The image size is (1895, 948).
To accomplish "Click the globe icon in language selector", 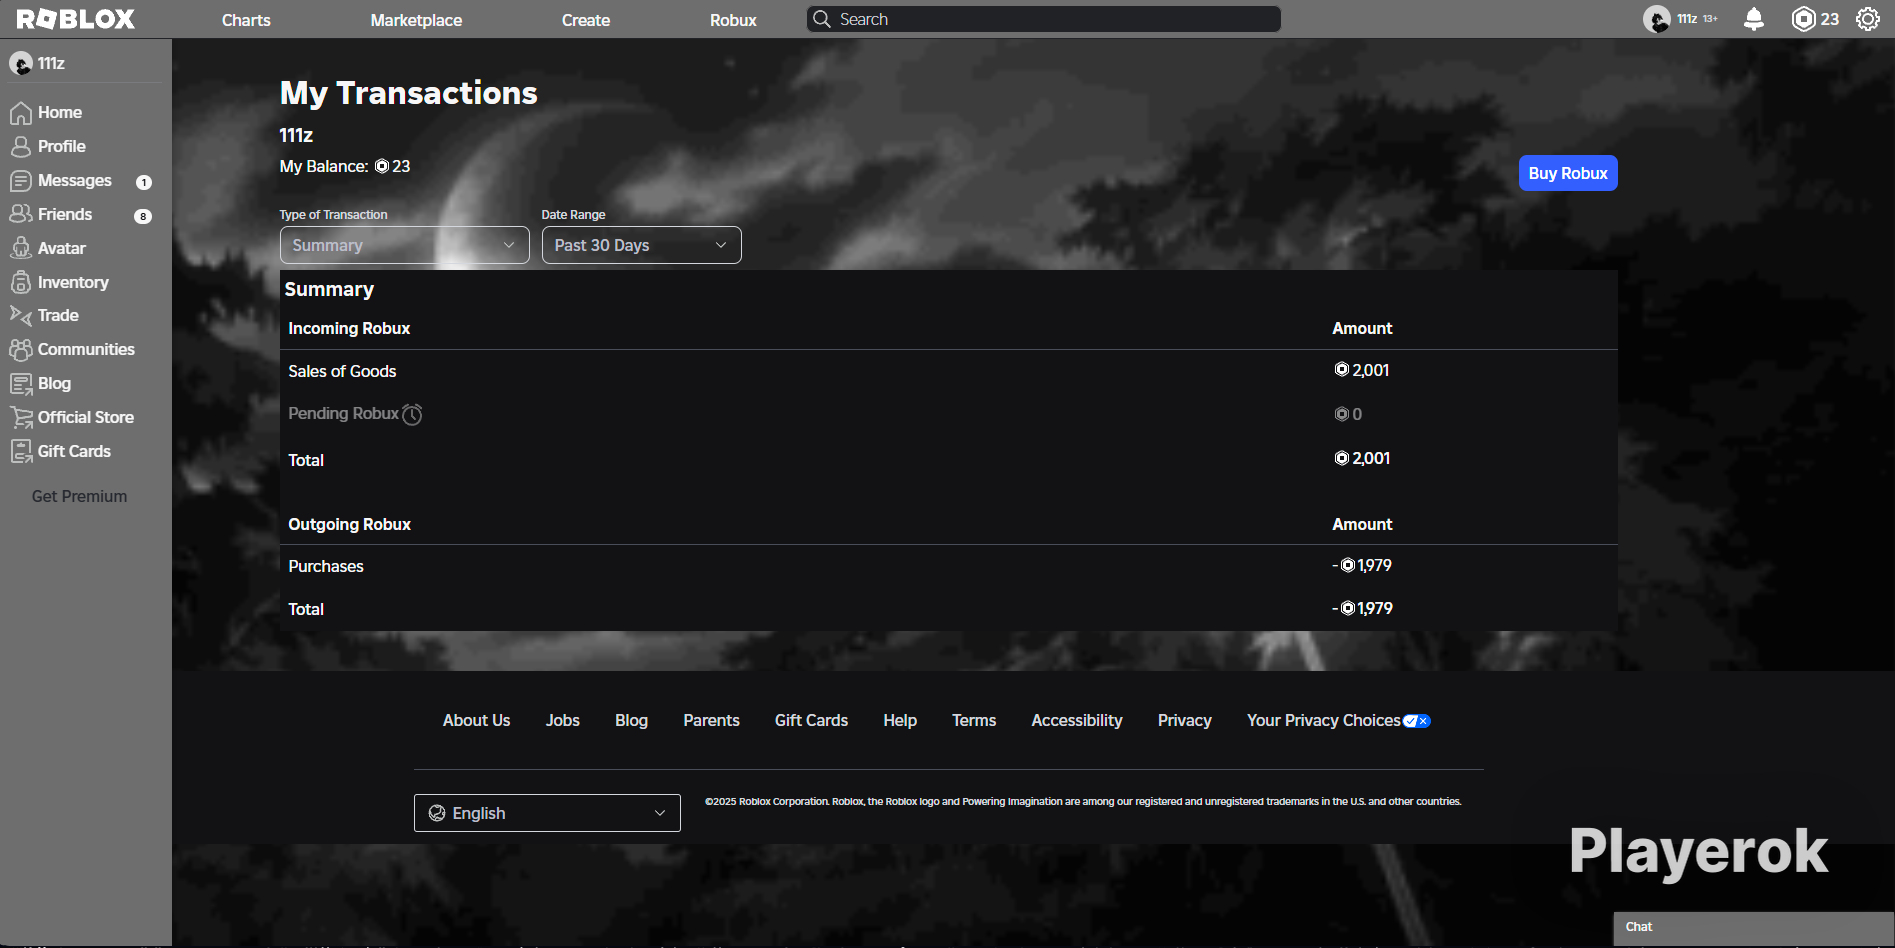I will [437, 813].
